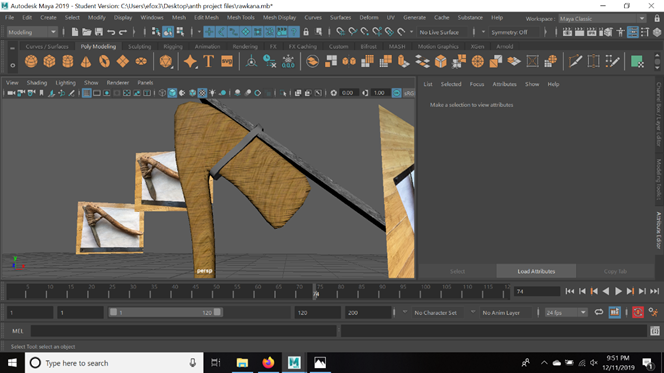Go to the start of playback range
Screen dimensions: 664x373
click(570, 291)
